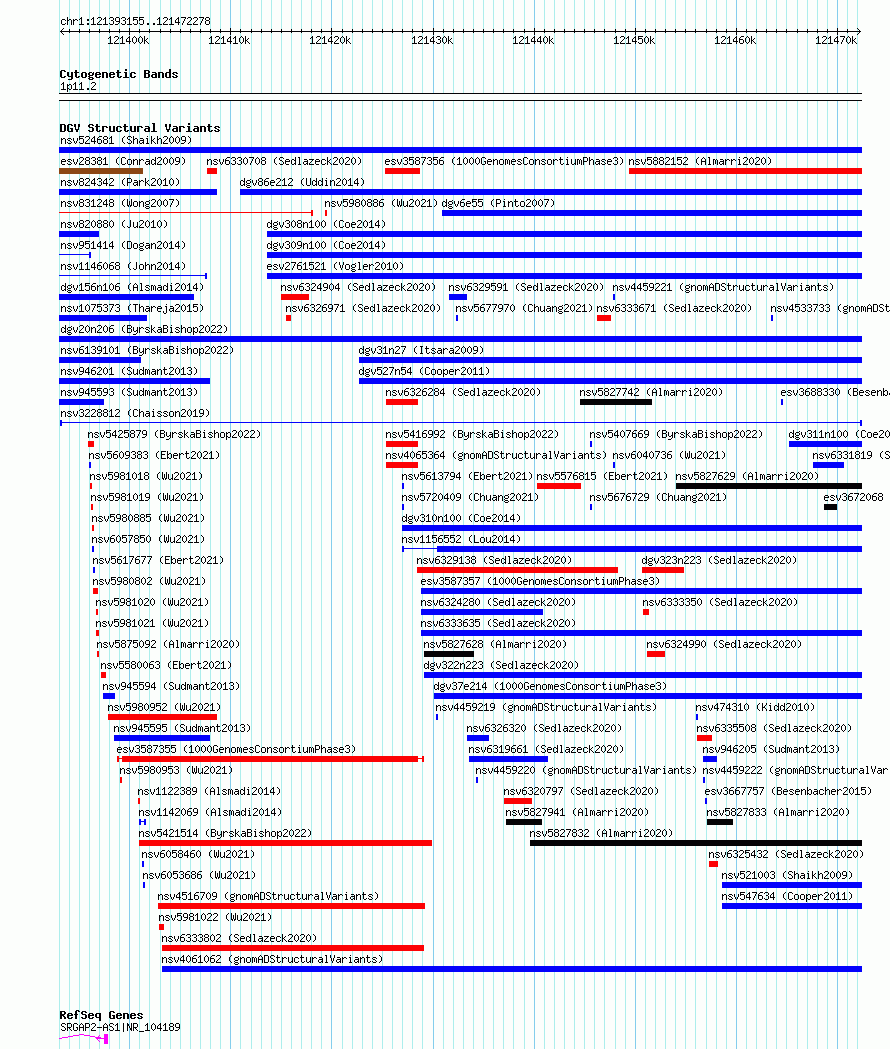Open nsv4065364 (gnomADStructuralVariants) label
Screen dimensions: 890x1049
coord(496,456)
